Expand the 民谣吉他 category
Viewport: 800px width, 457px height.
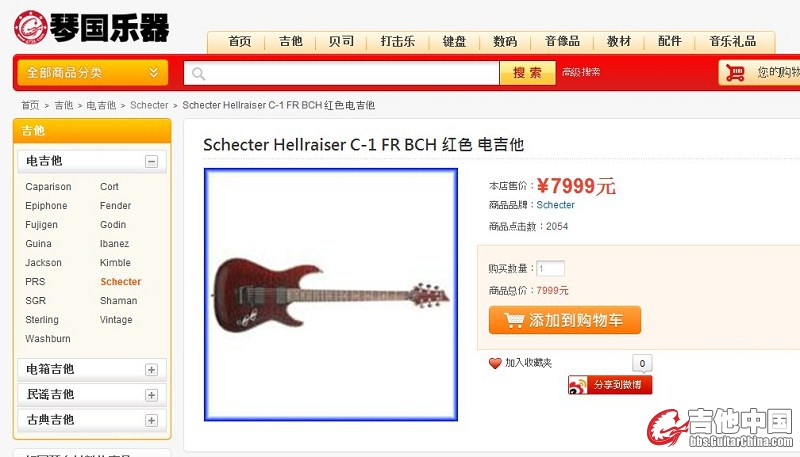tap(151, 395)
